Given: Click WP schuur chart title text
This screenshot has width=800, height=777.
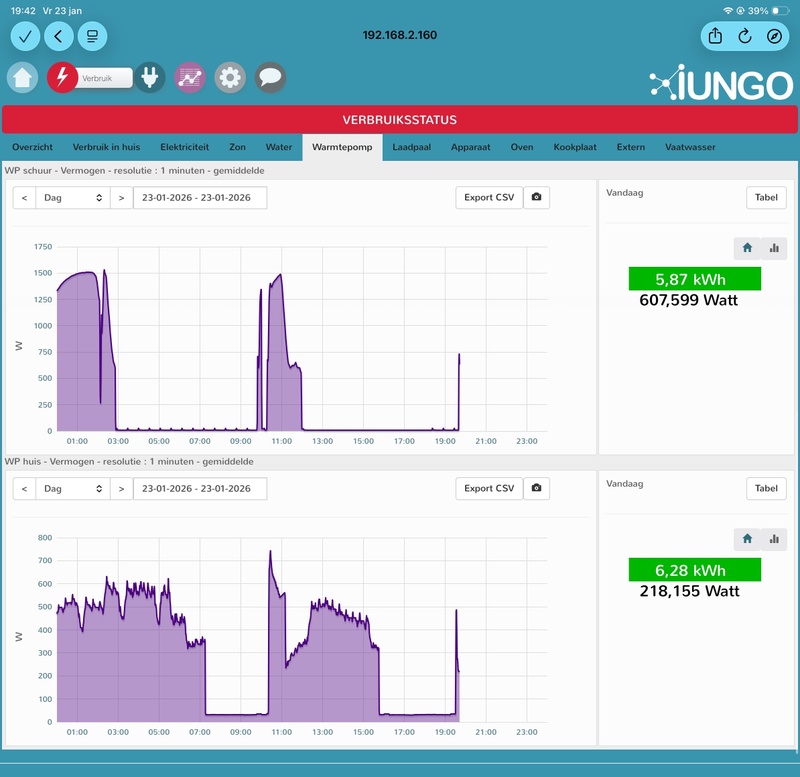Looking at the screenshot, I should [x=135, y=170].
